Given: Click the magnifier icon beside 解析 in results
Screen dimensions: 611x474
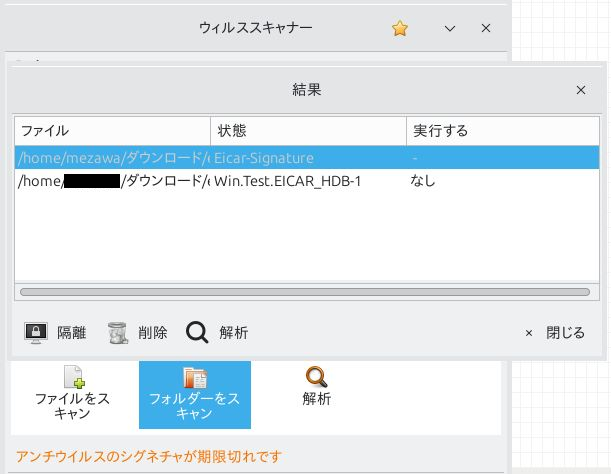Looking at the screenshot, I should (x=197, y=333).
